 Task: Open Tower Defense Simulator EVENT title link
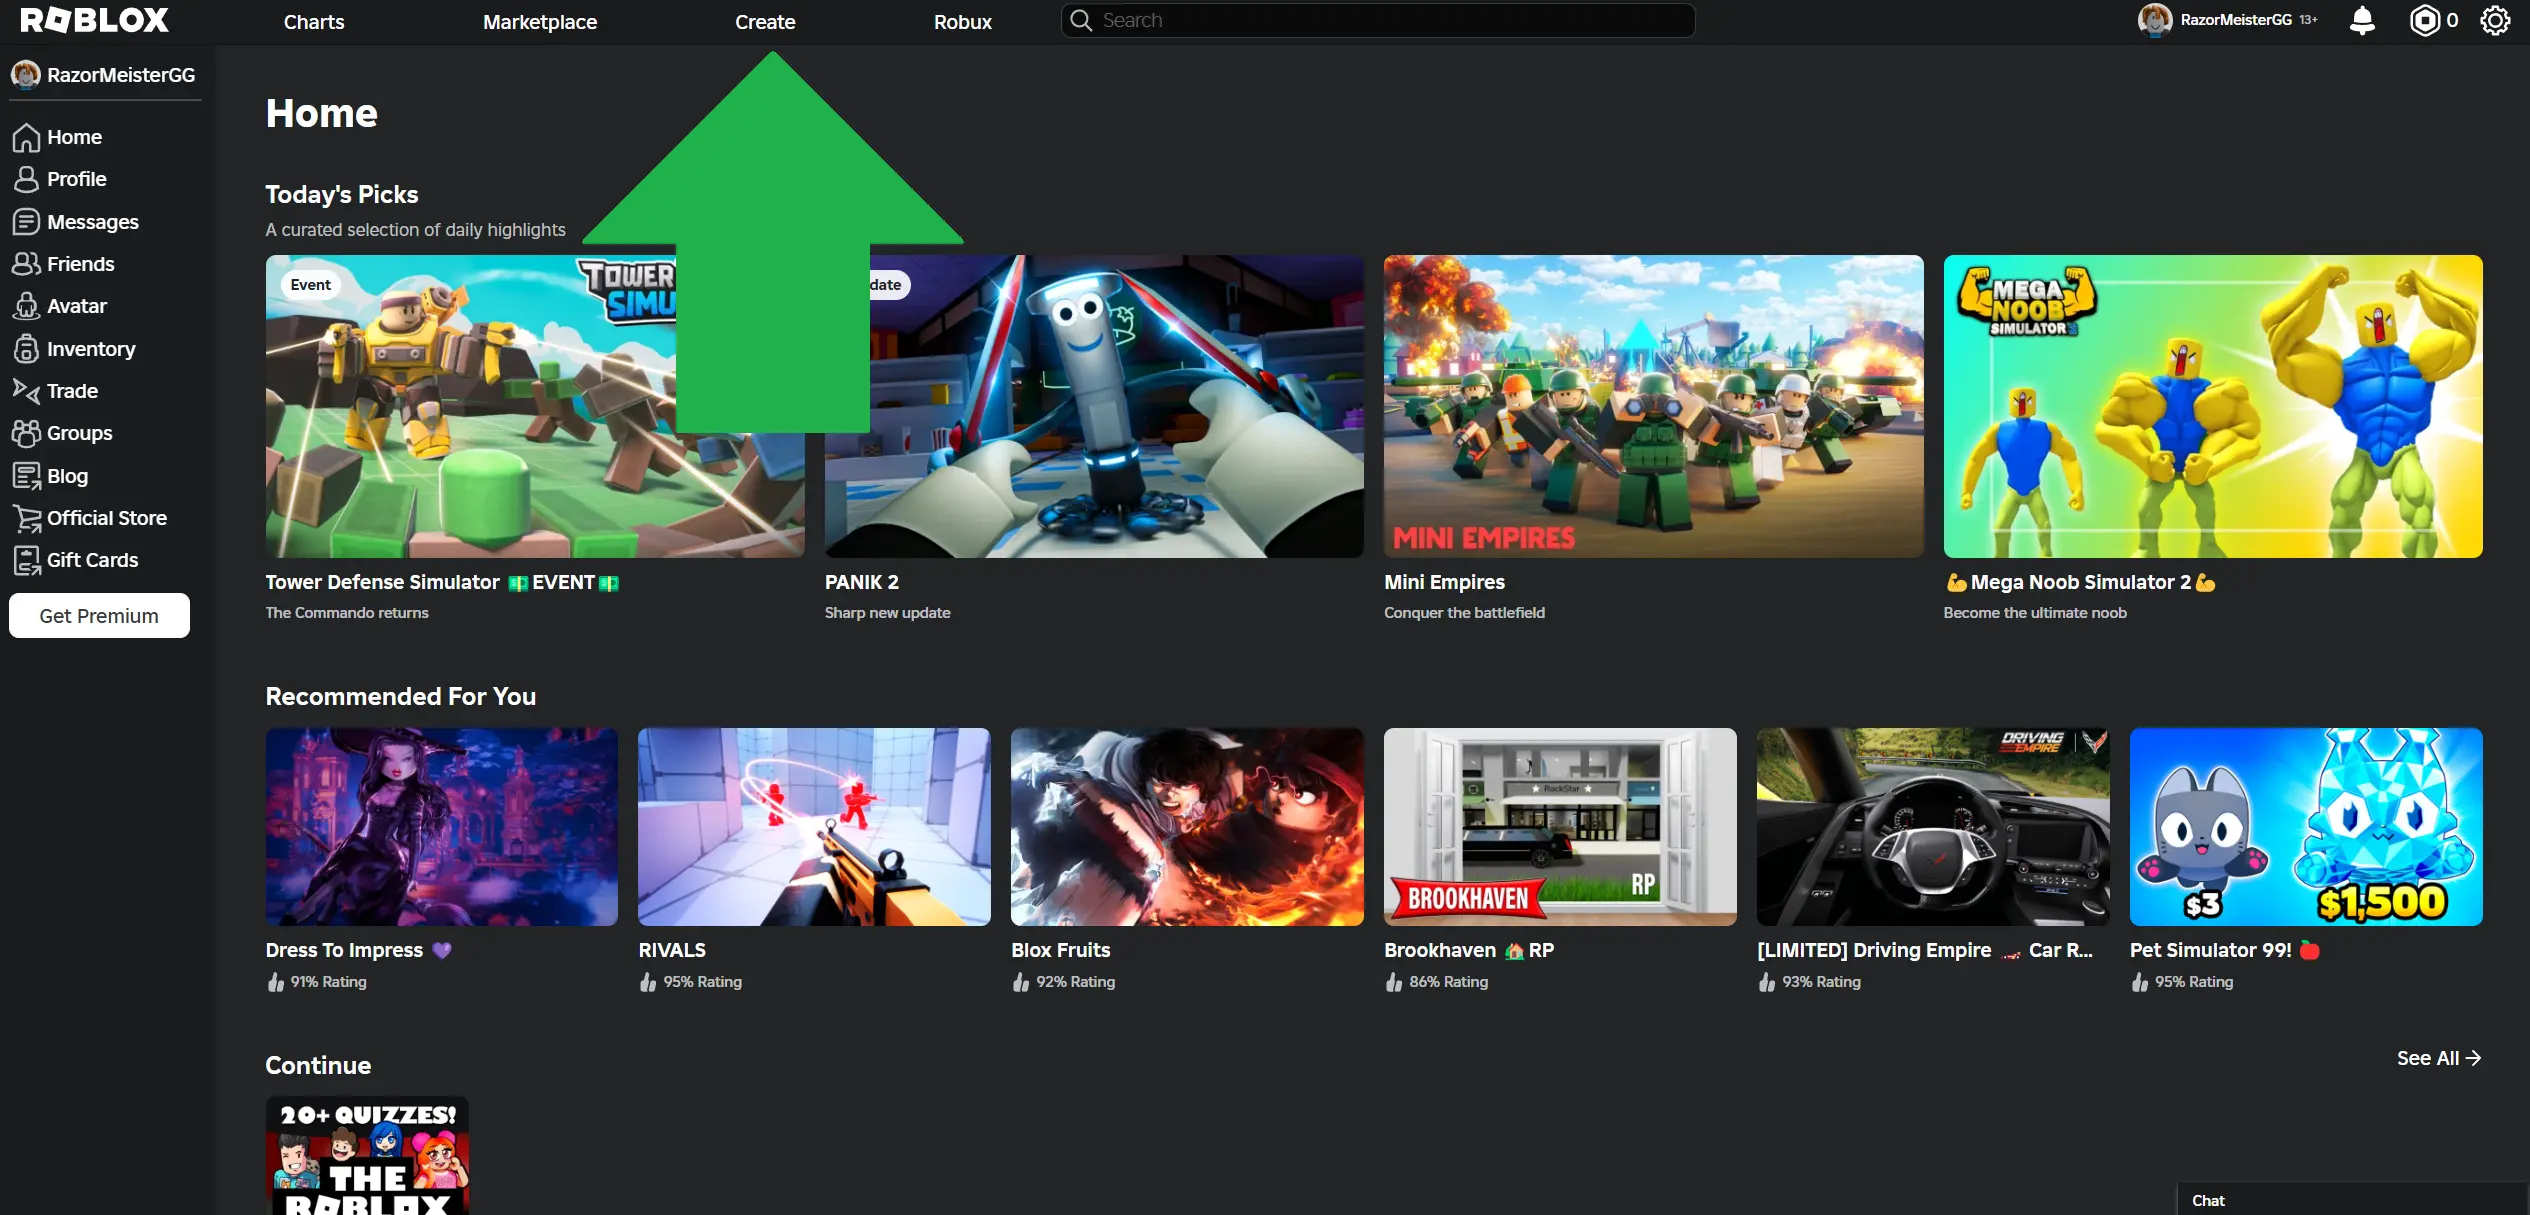(442, 582)
